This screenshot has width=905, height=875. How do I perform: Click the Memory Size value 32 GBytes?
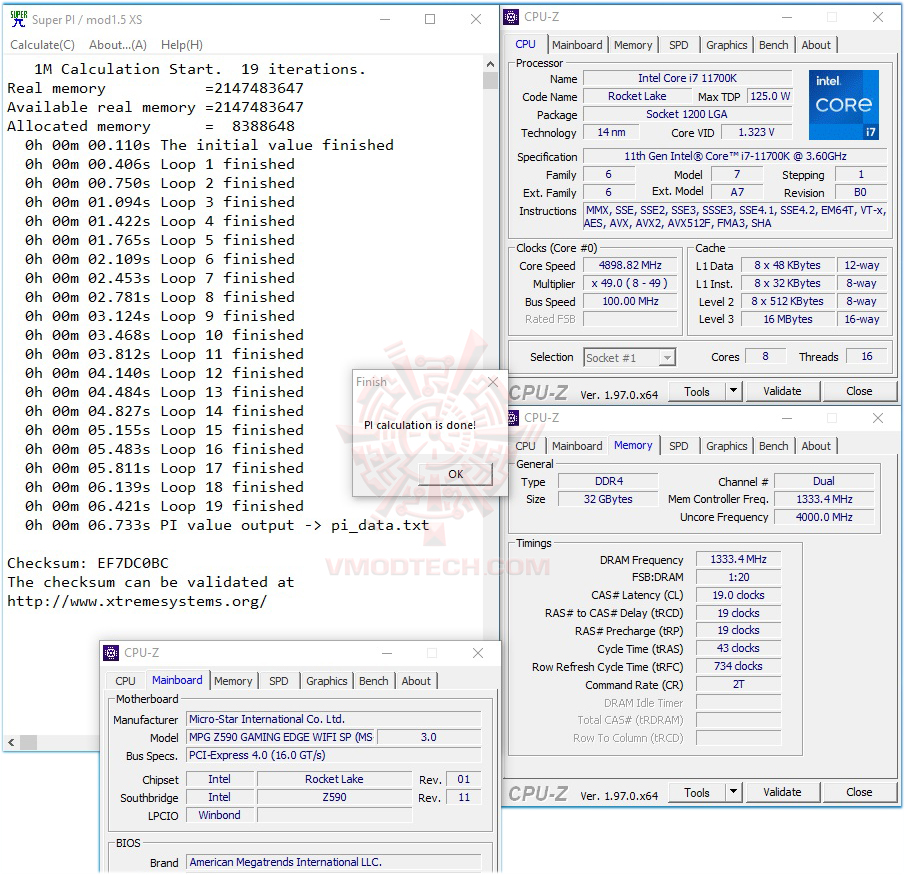[x=608, y=499]
